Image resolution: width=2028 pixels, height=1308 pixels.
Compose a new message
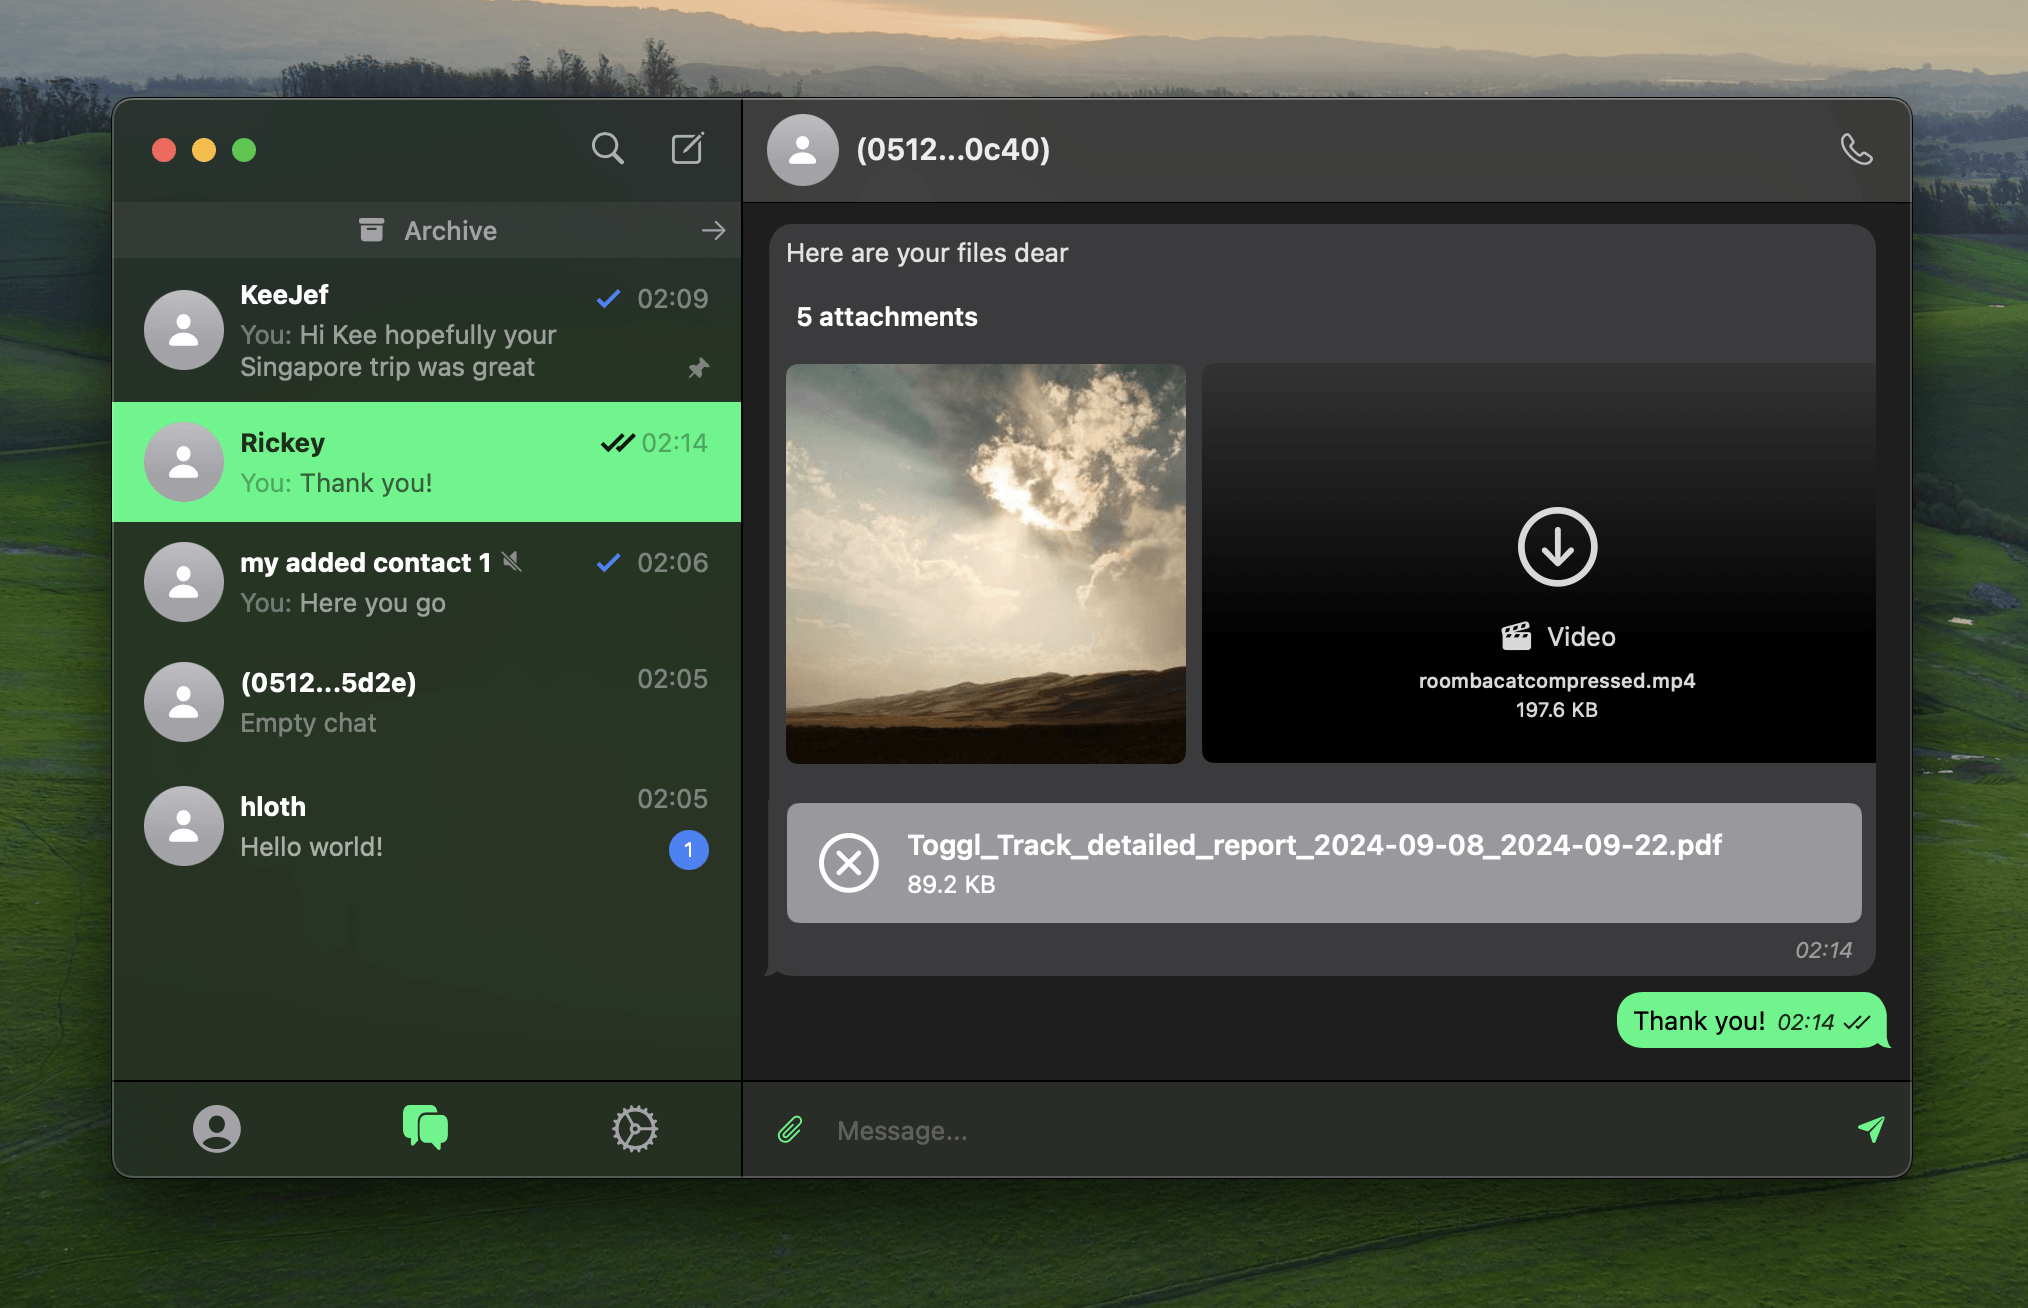coord(687,148)
